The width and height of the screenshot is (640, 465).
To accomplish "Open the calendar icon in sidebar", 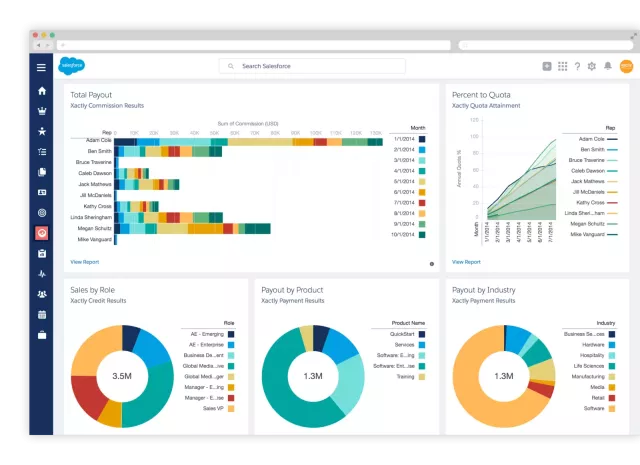I will point(41,314).
